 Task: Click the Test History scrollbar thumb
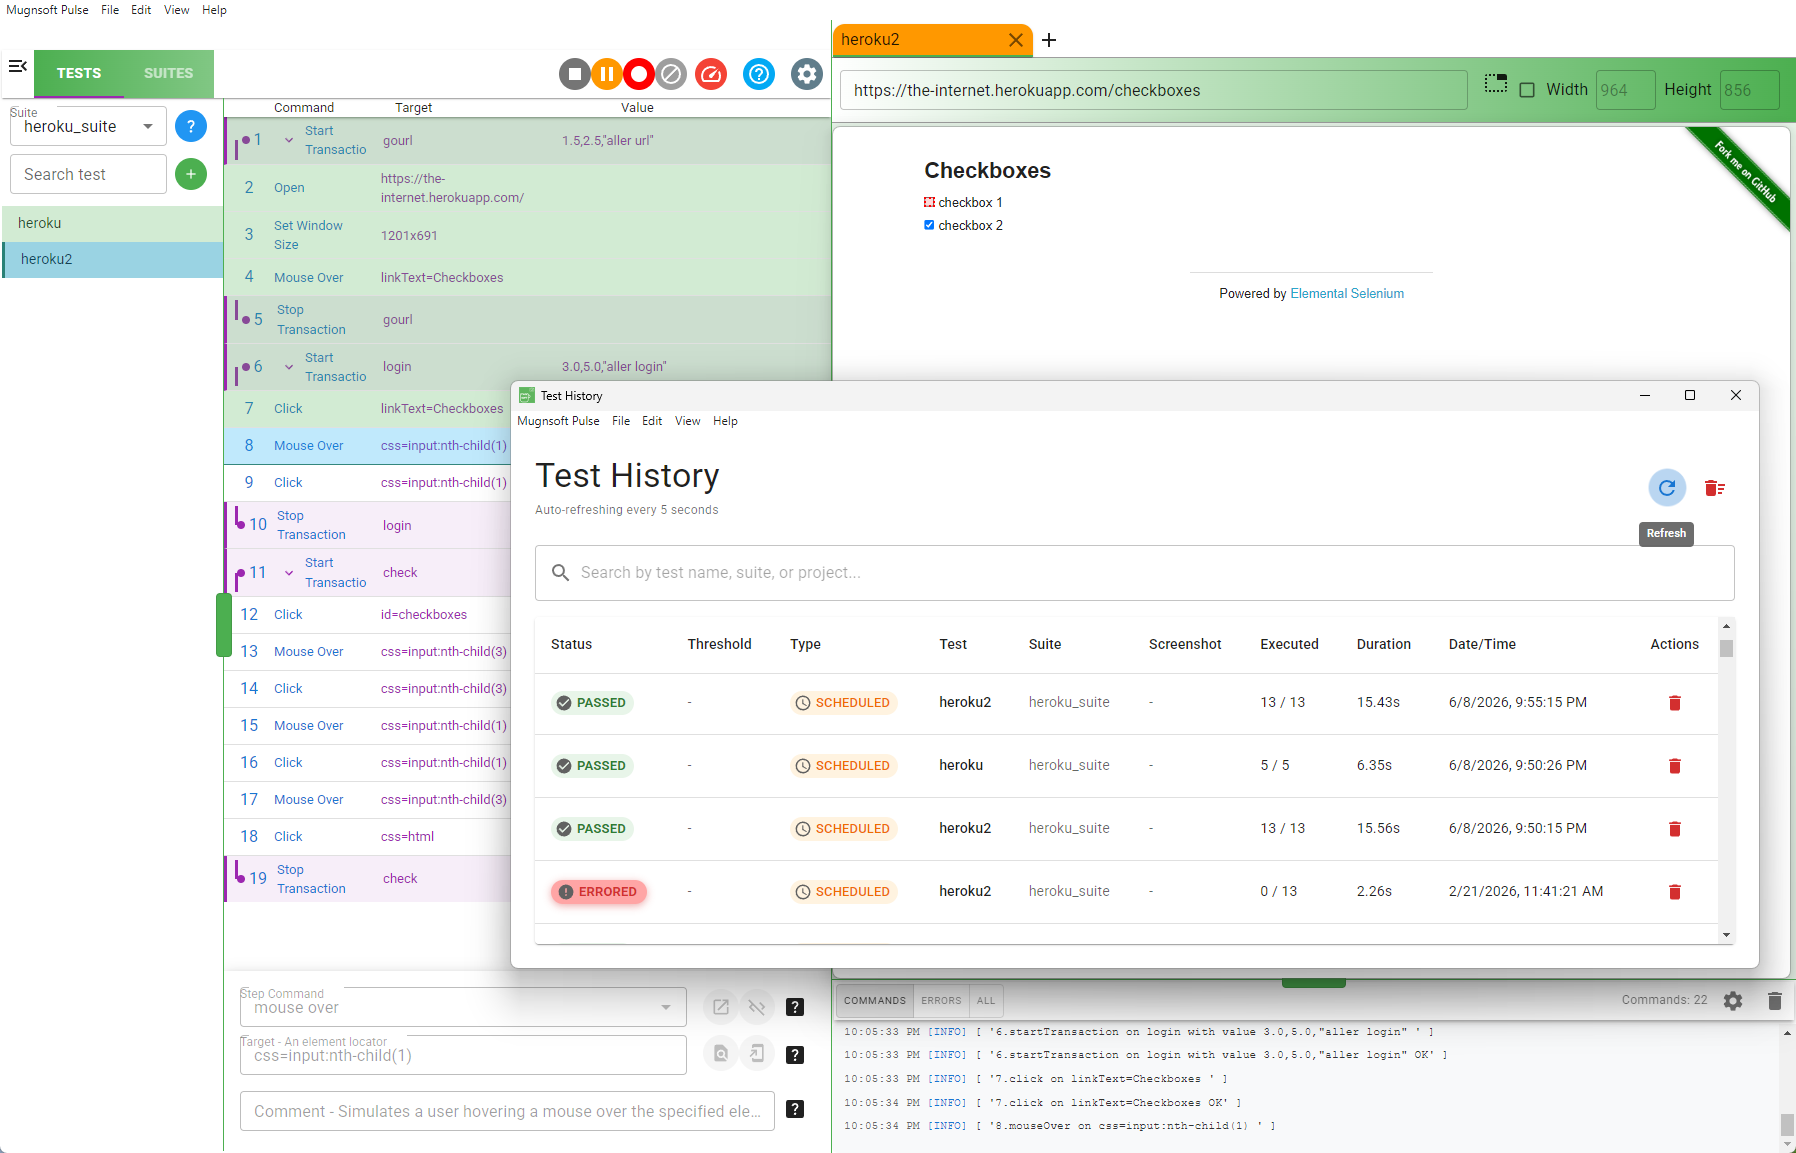(x=1726, y=649)
